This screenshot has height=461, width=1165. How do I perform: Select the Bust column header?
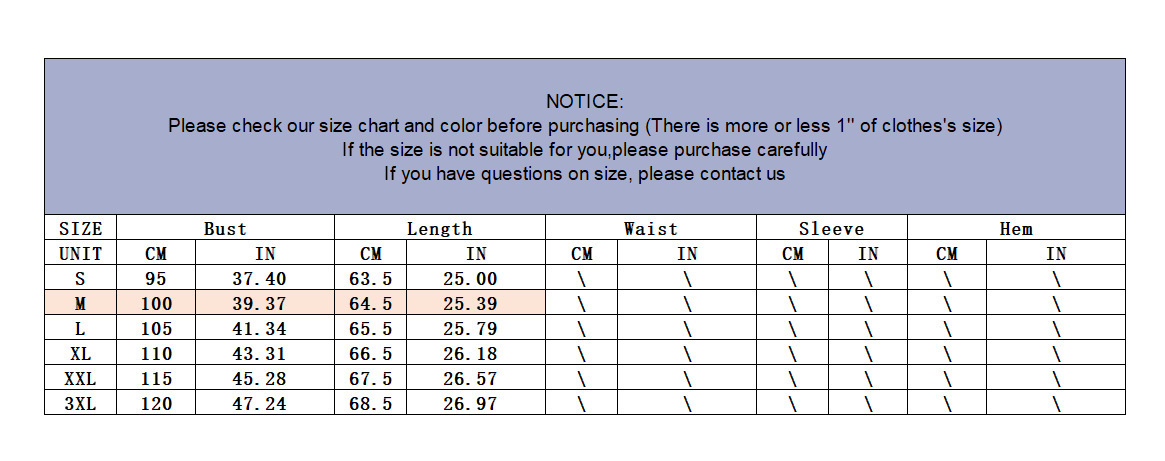tap(225, 229)
